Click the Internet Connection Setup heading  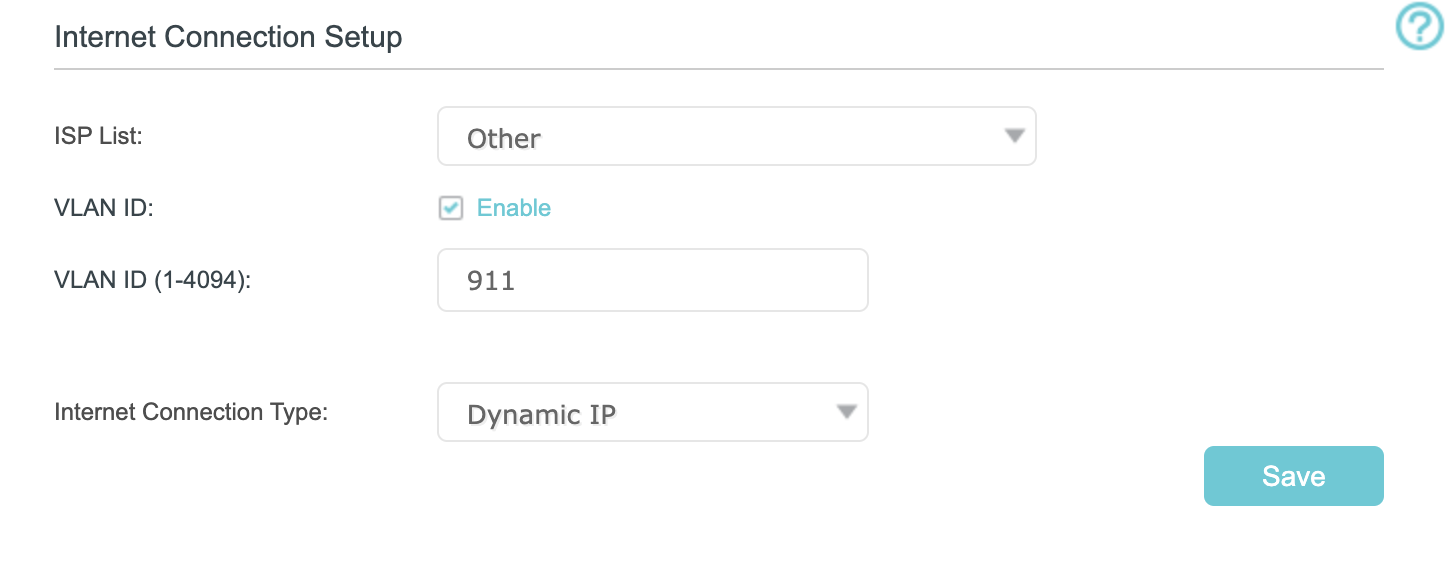point(228,38)
